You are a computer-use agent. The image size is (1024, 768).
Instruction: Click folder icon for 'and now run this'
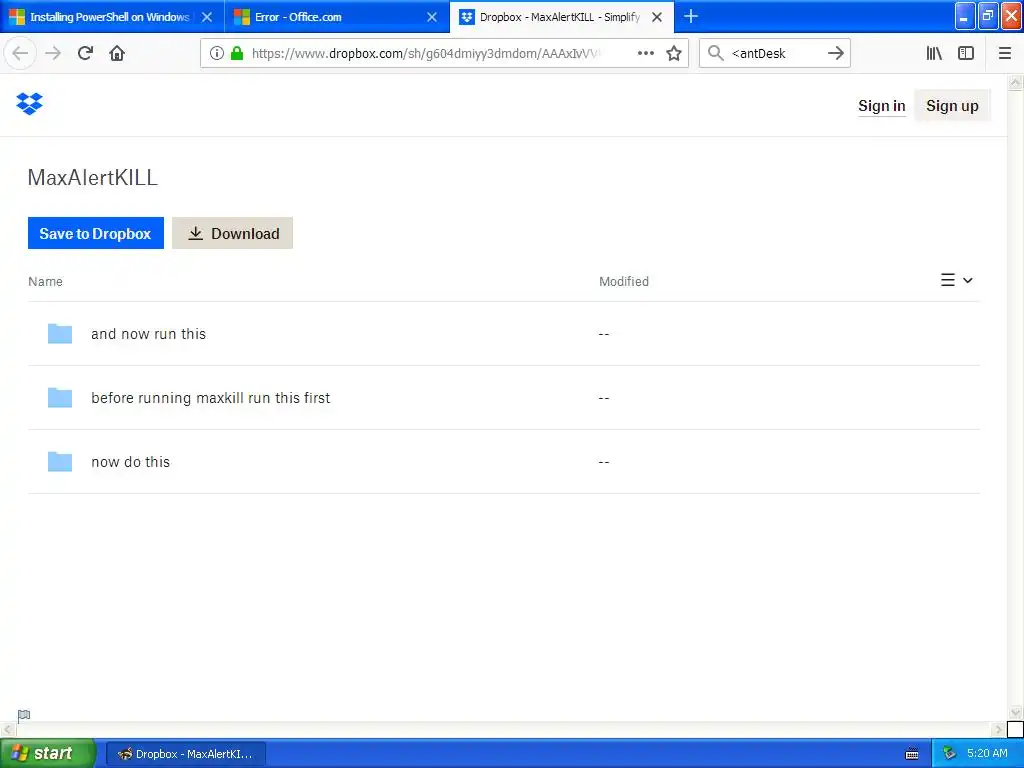pyautogui.click(x=59, y=334)
